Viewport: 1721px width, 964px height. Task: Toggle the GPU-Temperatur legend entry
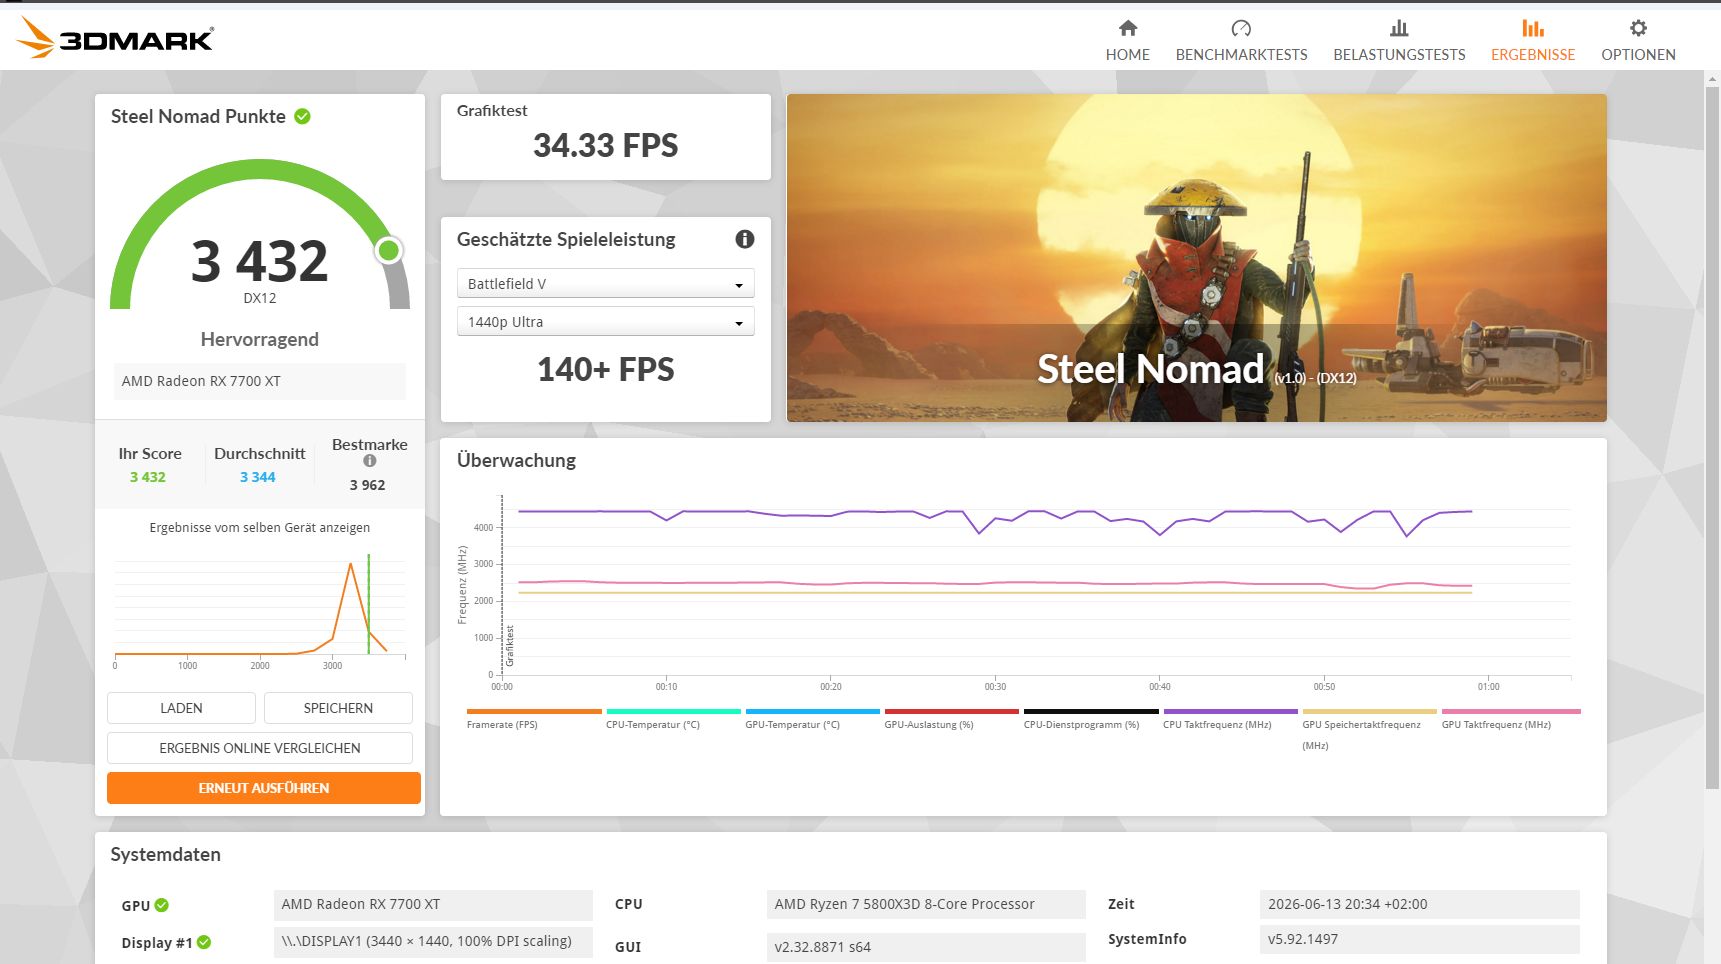pyautogui.click(x=812, y=718)
